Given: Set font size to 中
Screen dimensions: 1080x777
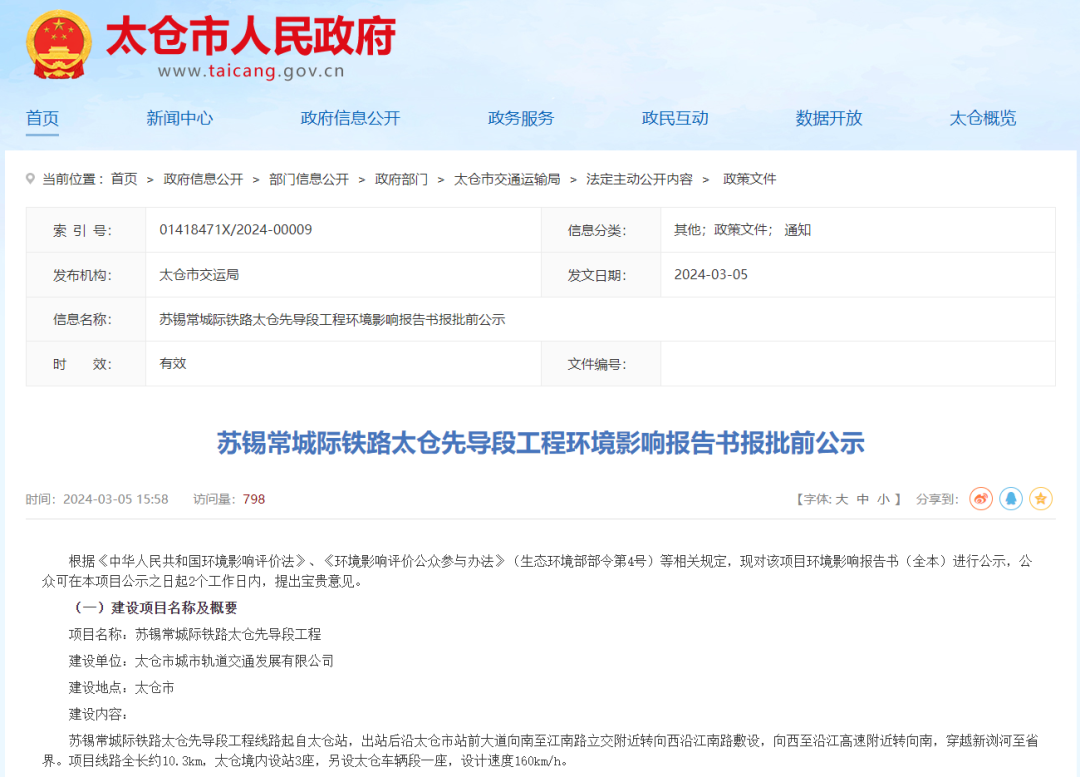Looking at the screenshot, I should (x=862, y=499).
